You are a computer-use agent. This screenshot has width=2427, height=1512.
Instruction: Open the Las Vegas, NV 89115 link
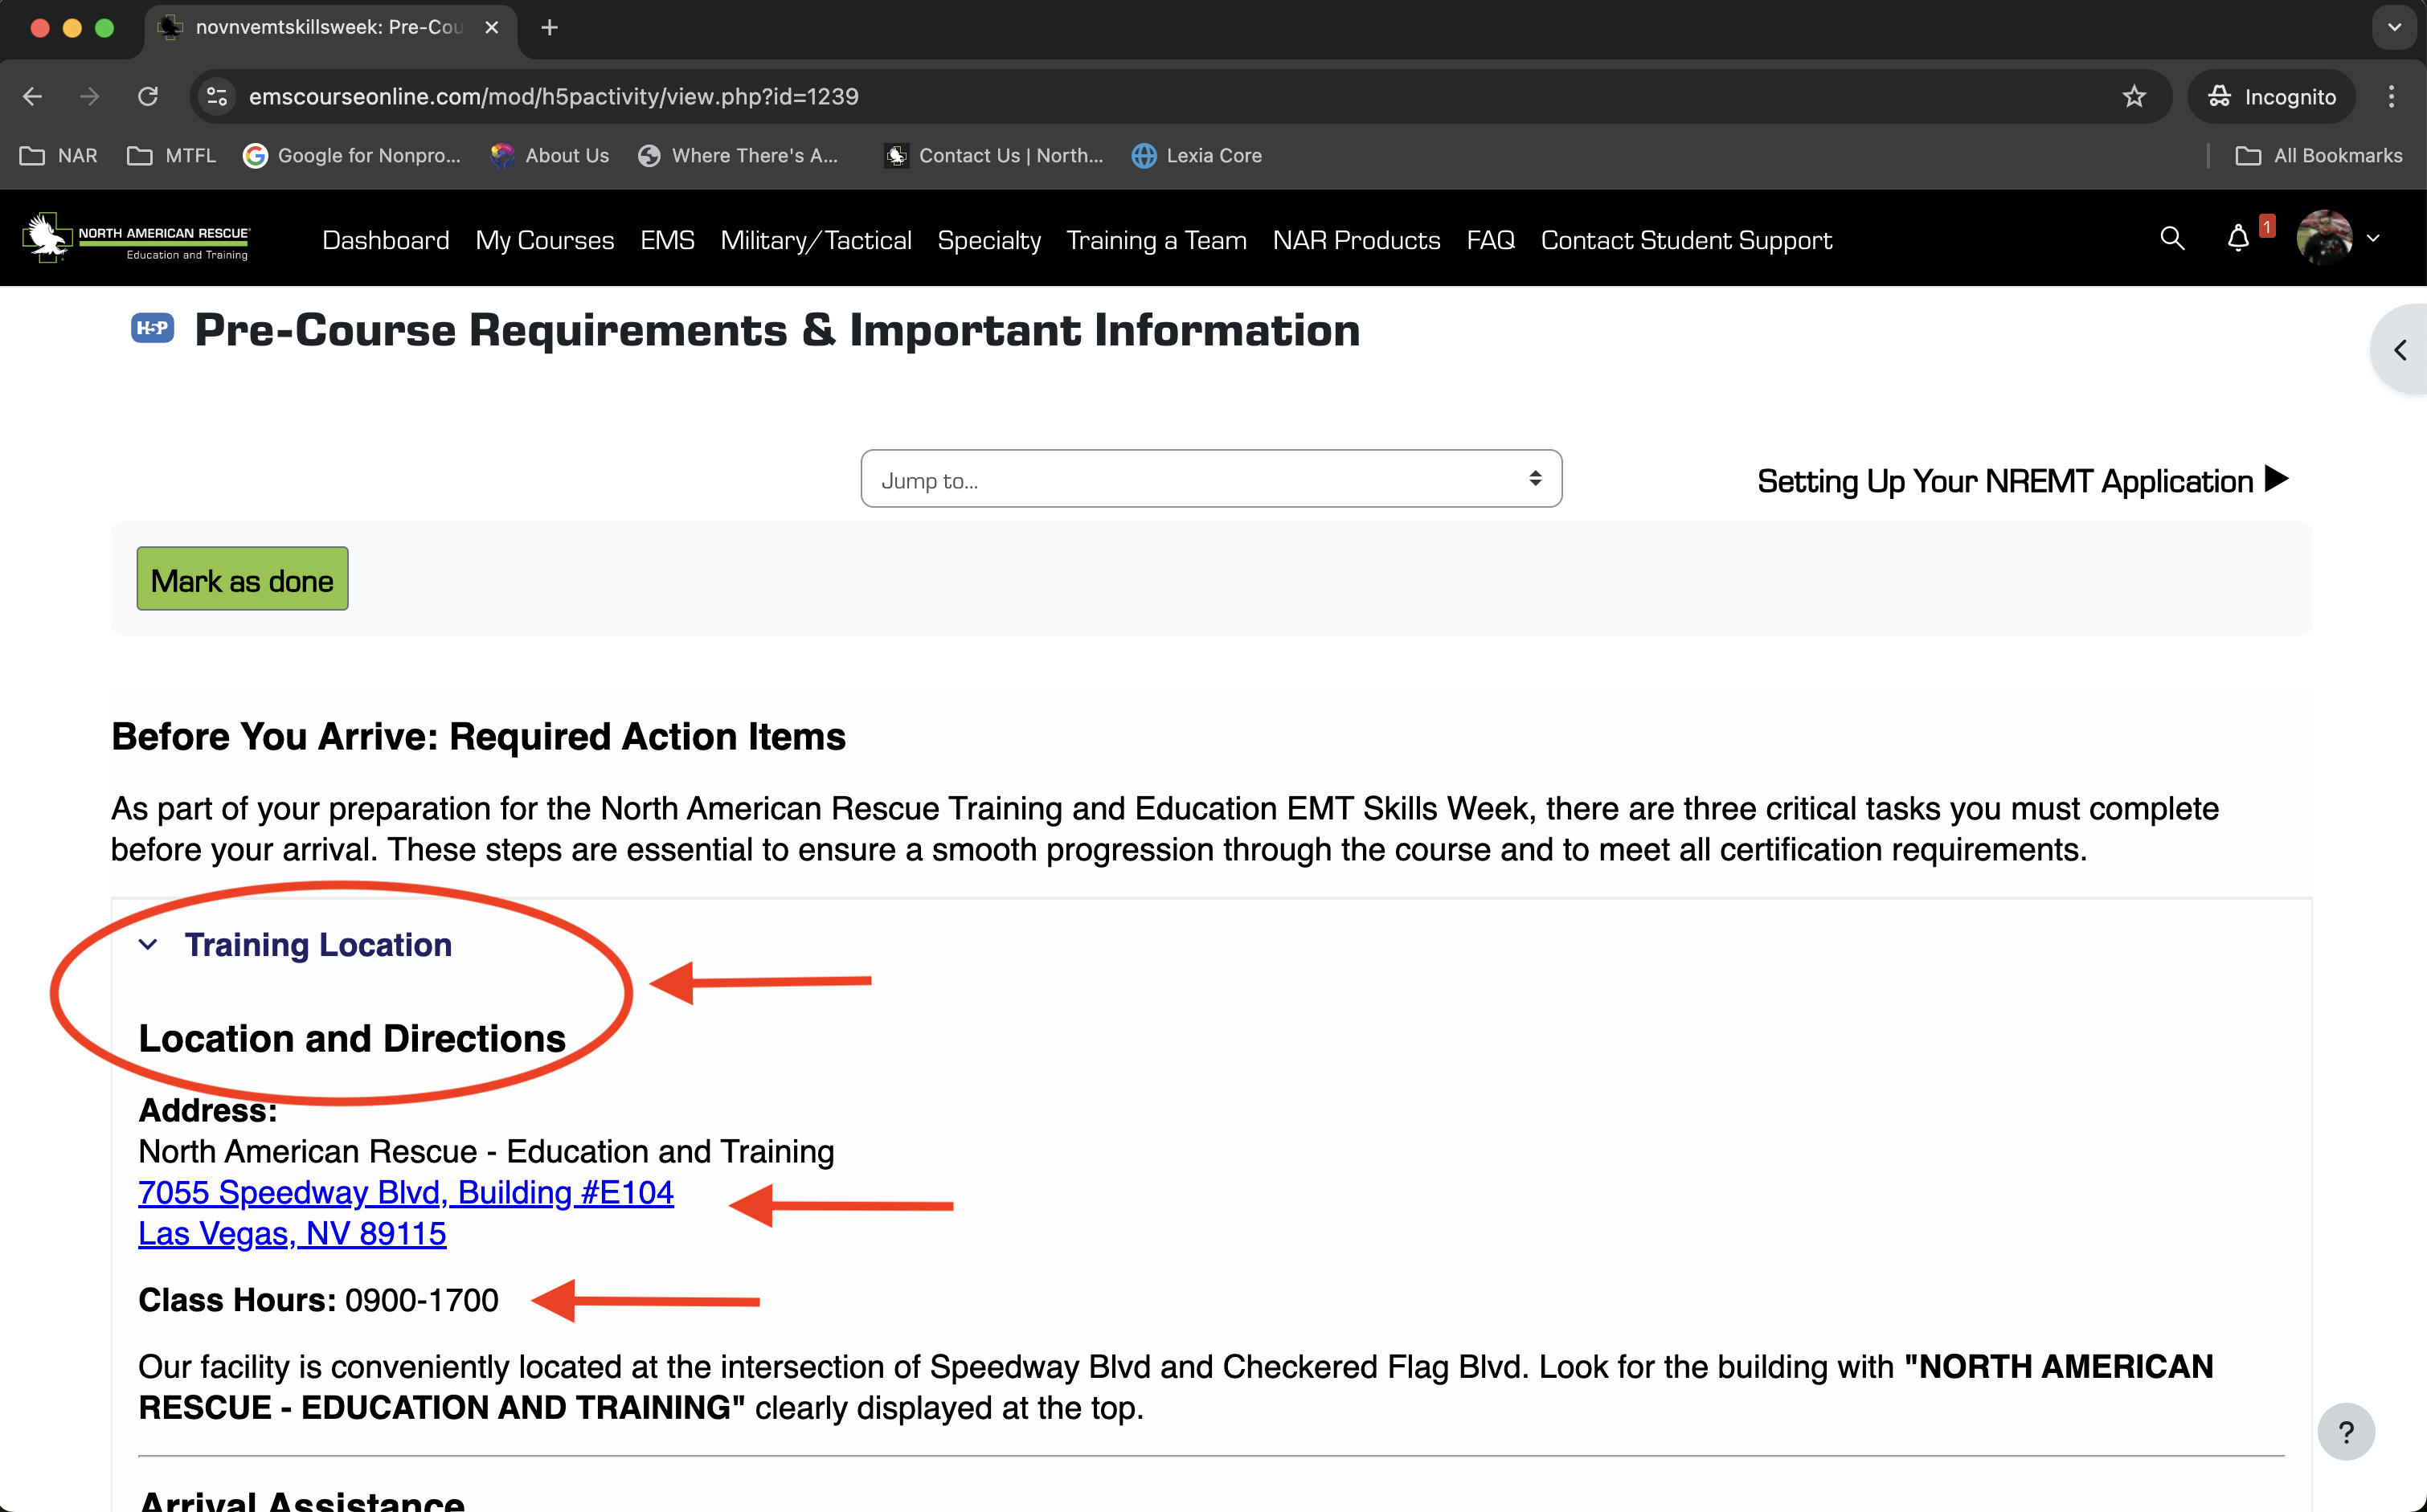[292, 1233]
